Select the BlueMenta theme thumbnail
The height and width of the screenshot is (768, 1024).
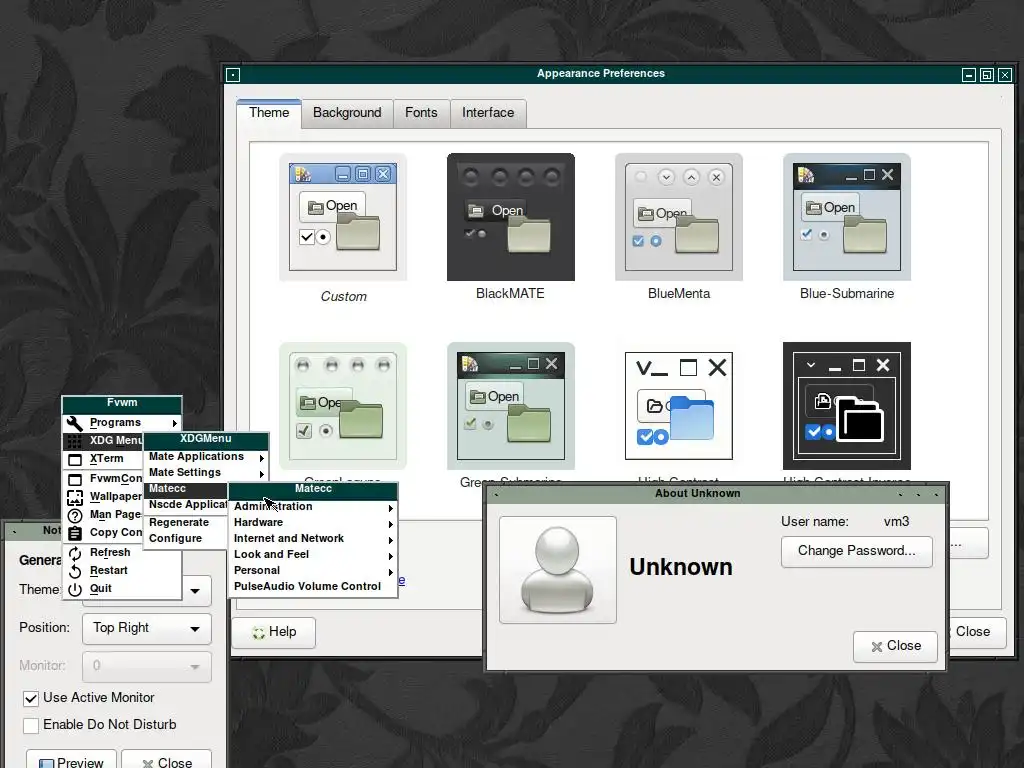point(679,217)
